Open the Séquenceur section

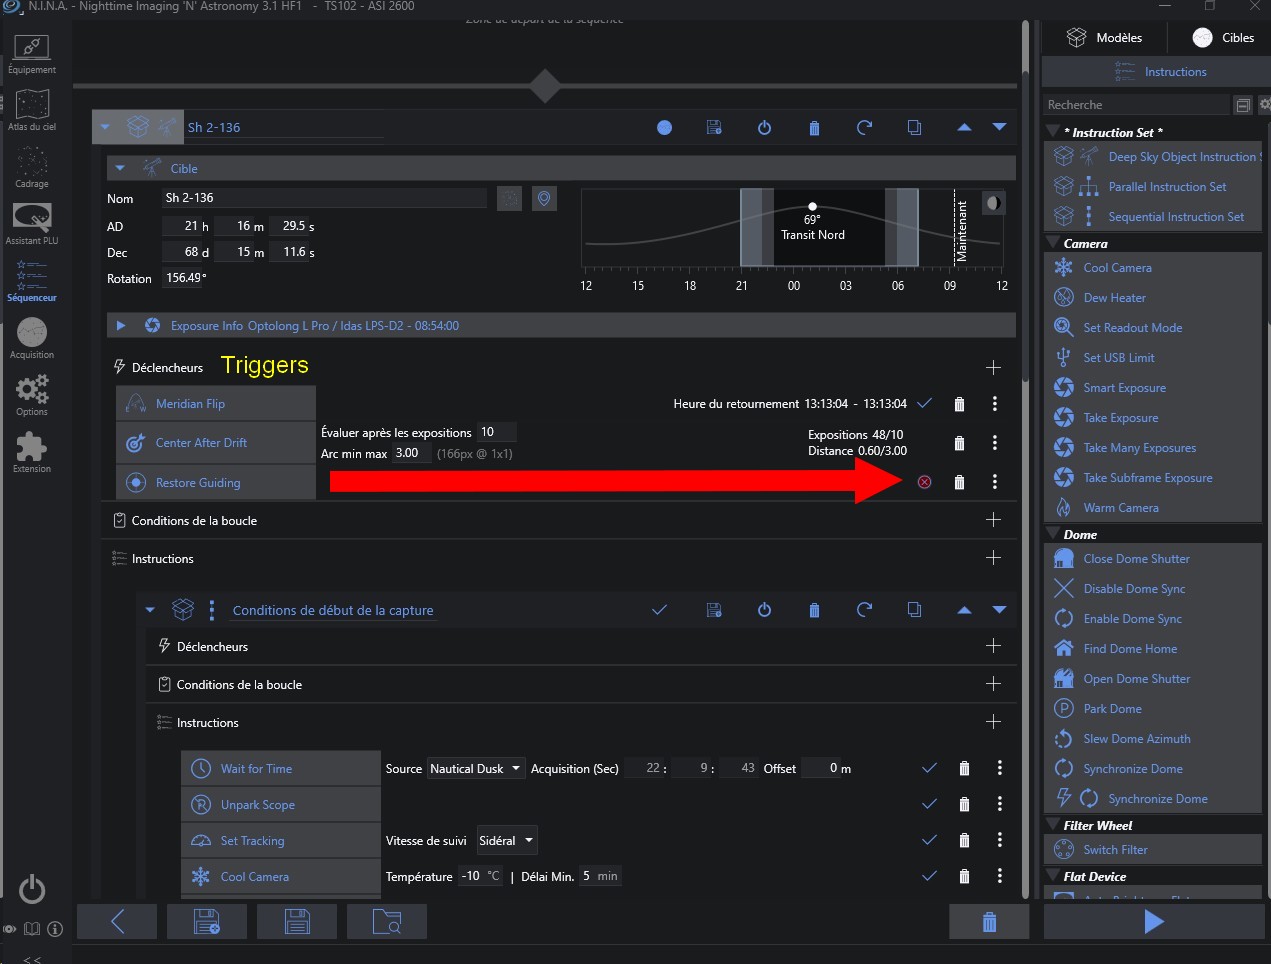(x=32, y=282)
